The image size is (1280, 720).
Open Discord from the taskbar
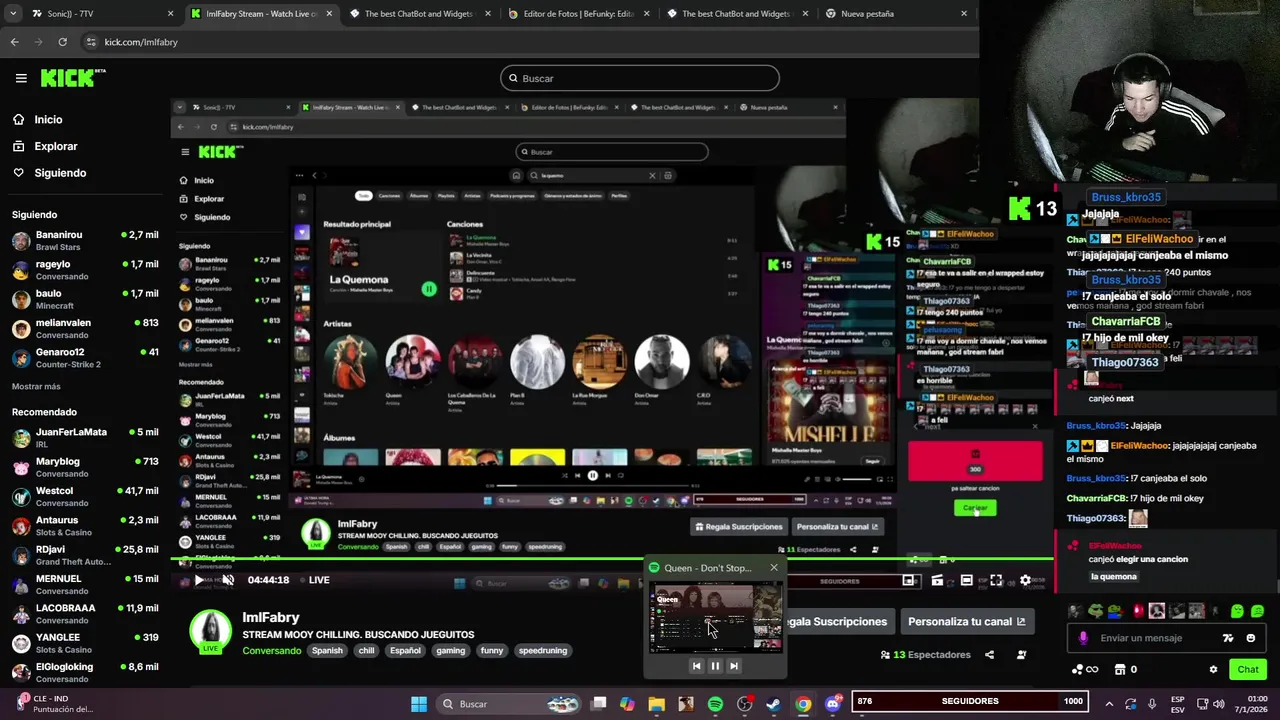(x=832, y=704)
